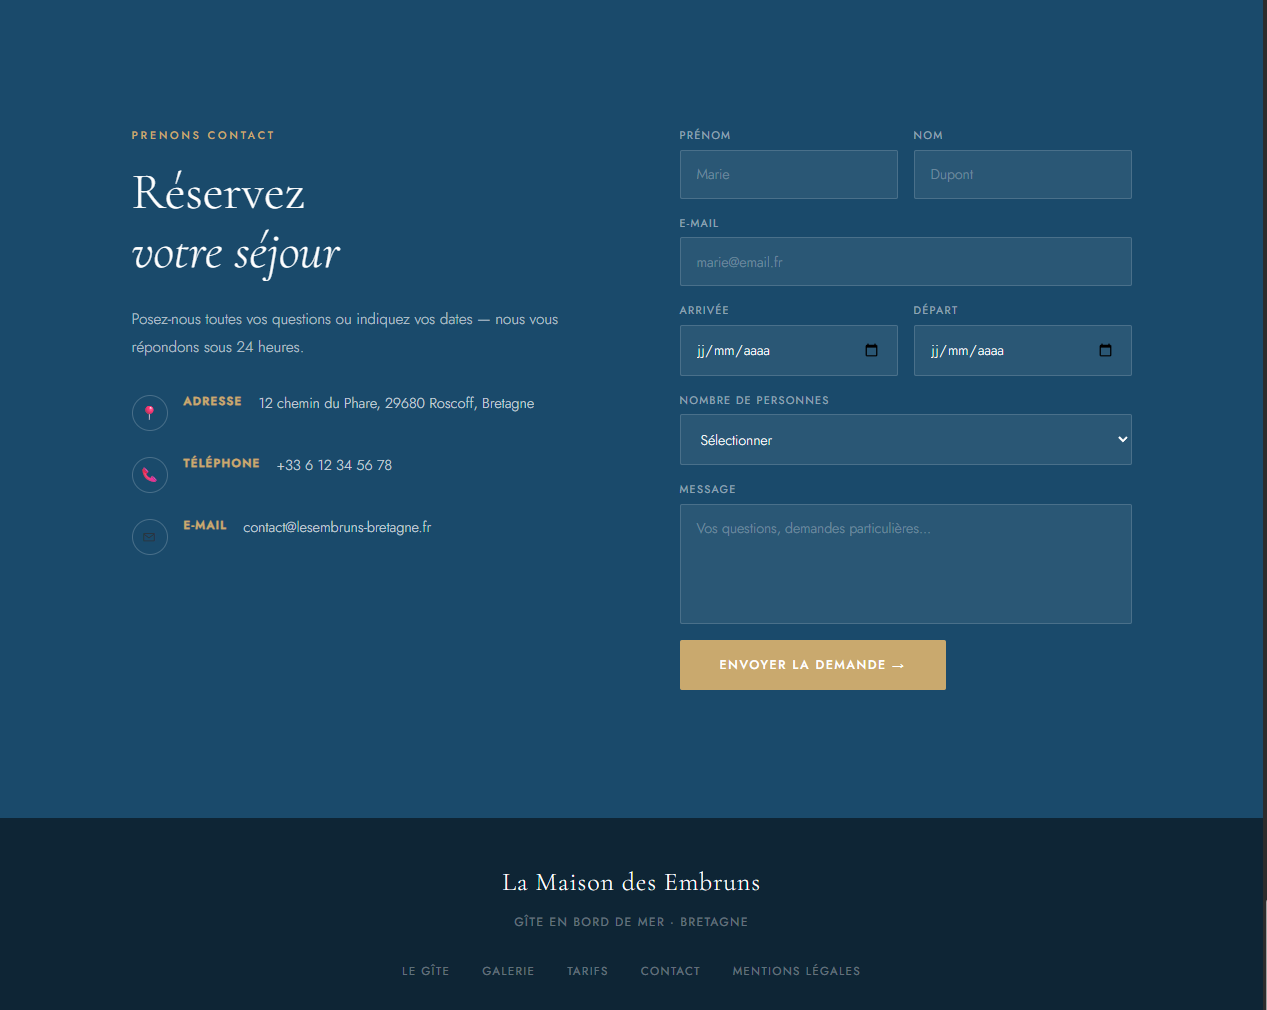Click the phone number +33 6 12 34 56 78
The image size is (1267, 1010).
click(334, 465)
